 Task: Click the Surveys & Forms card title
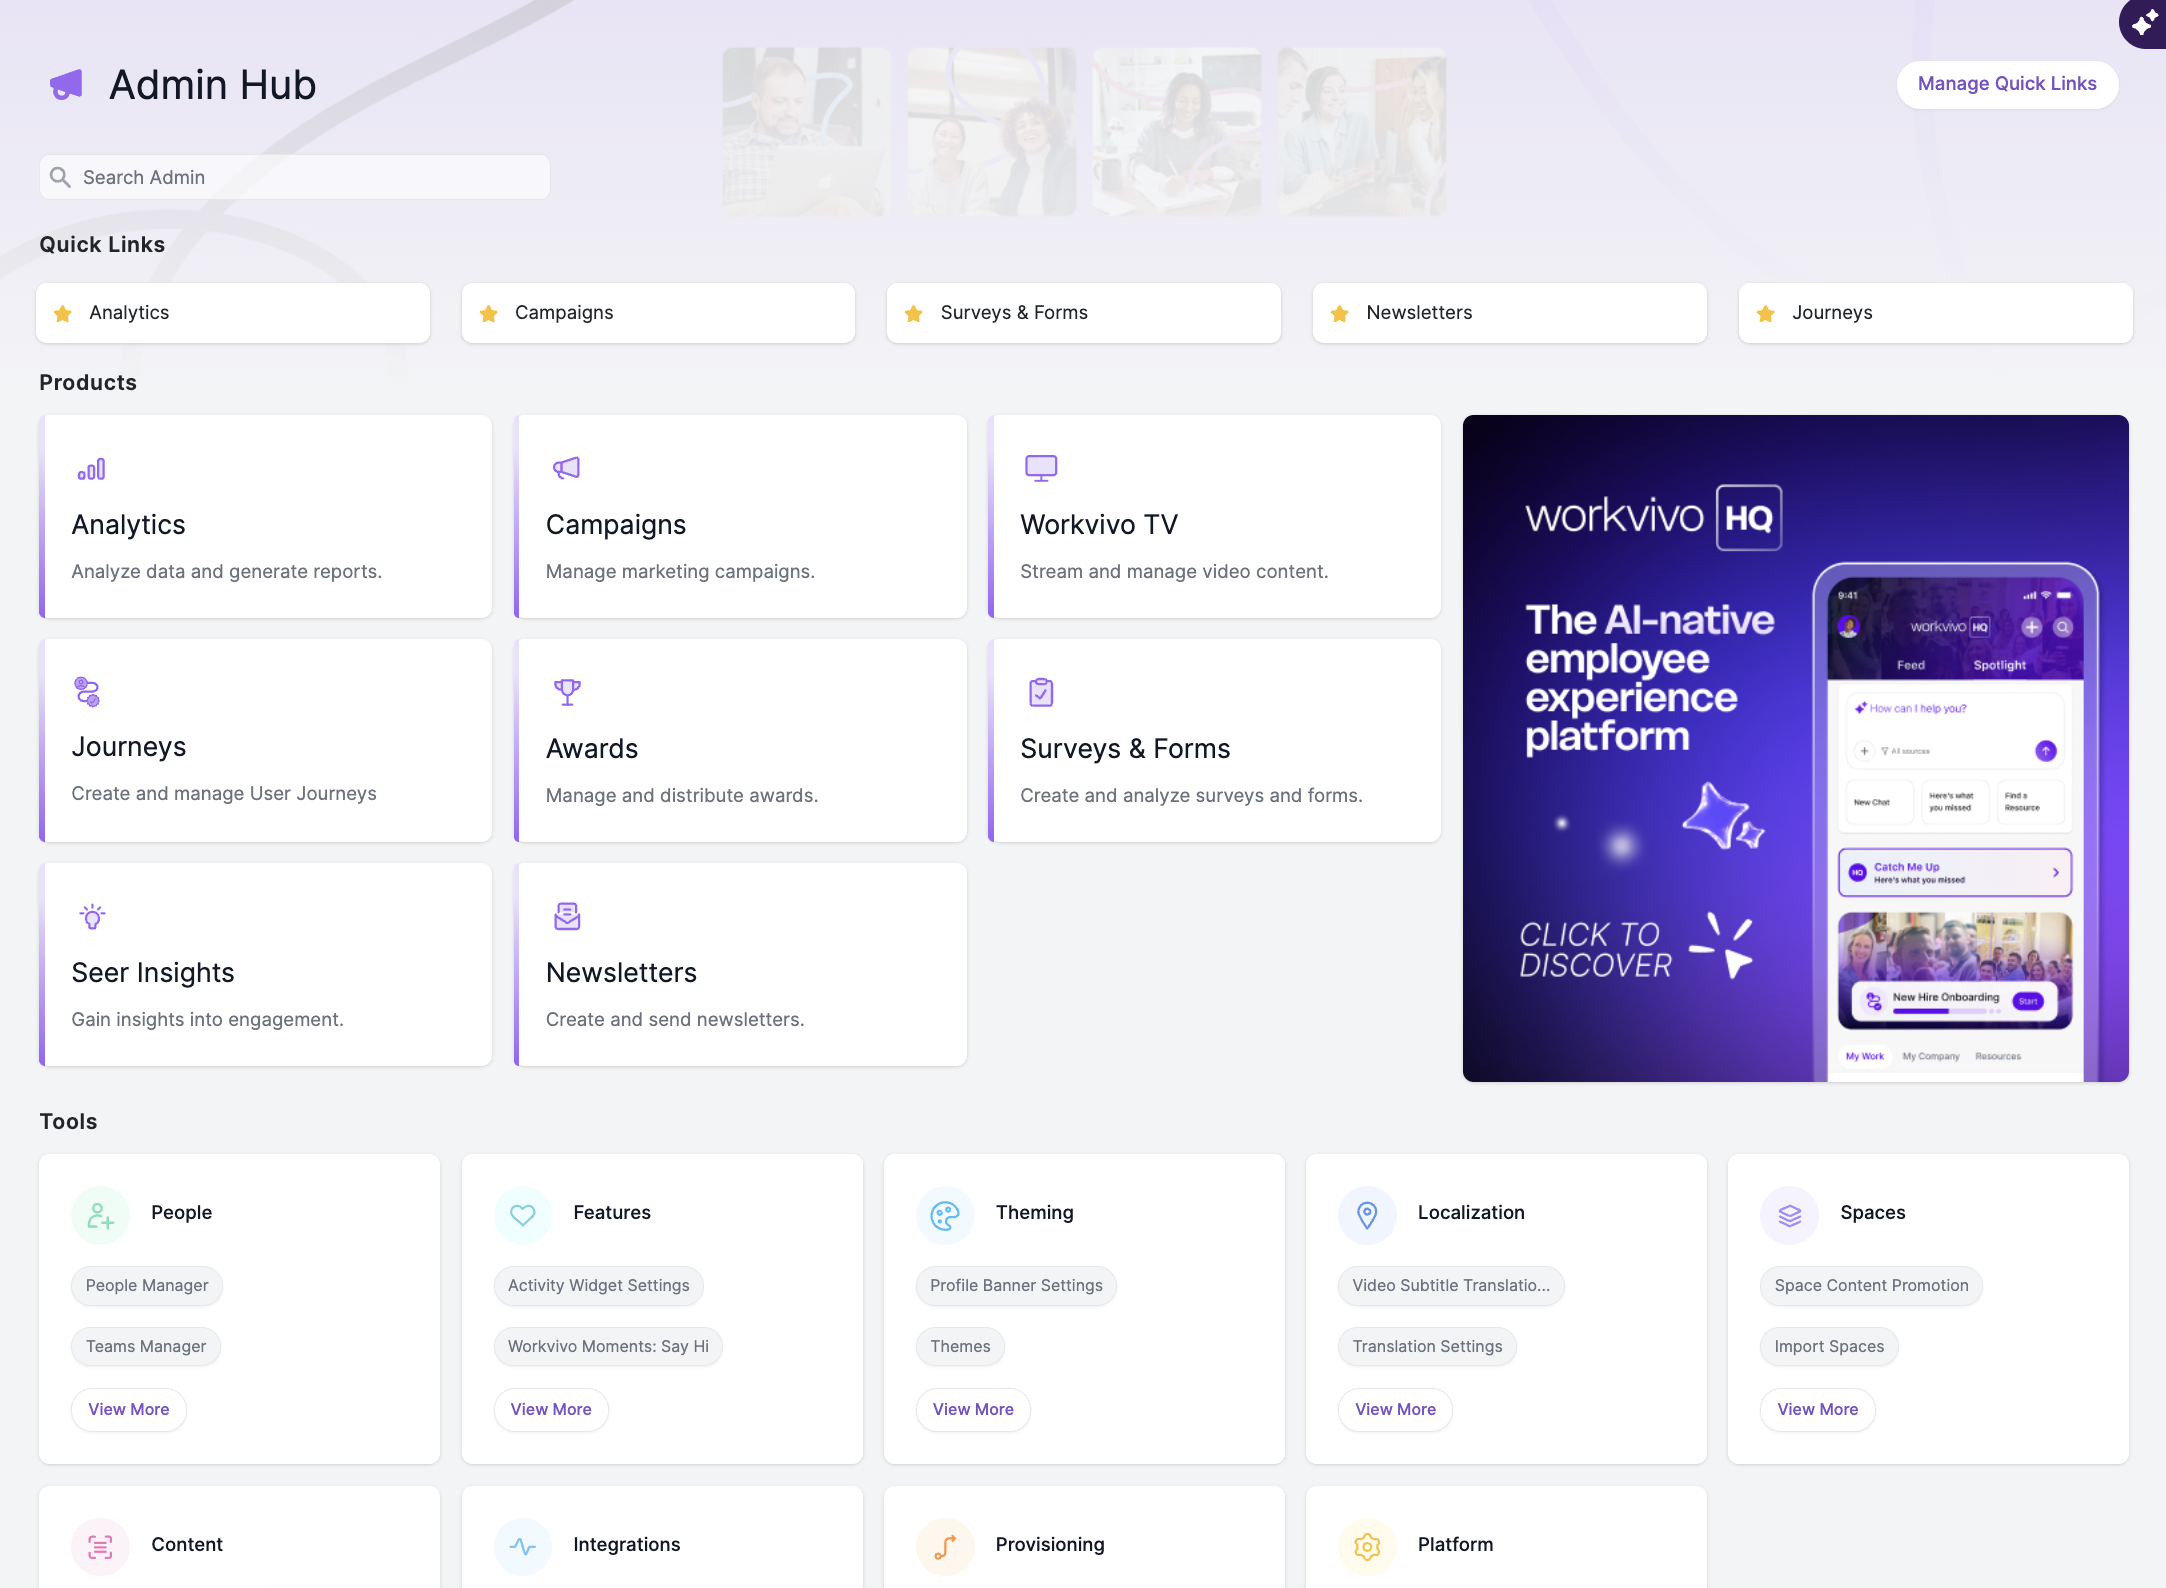tap(1125, 749)
